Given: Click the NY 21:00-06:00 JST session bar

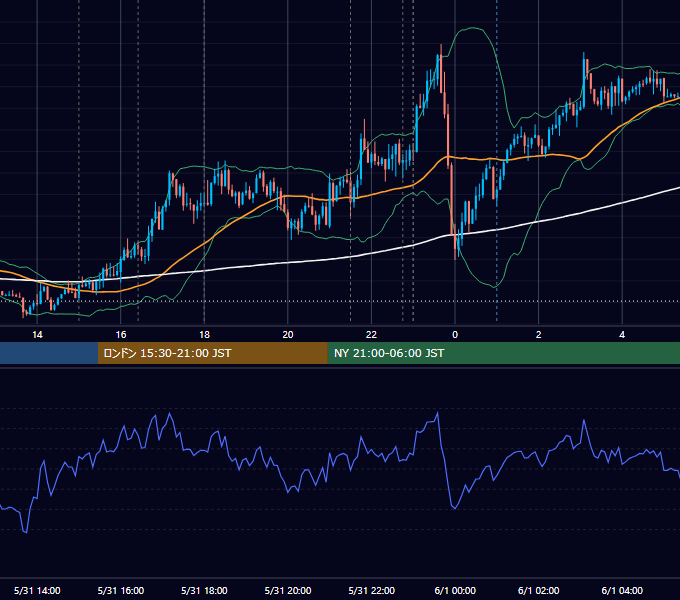Looking at the screenshot, I should [503, 353].
